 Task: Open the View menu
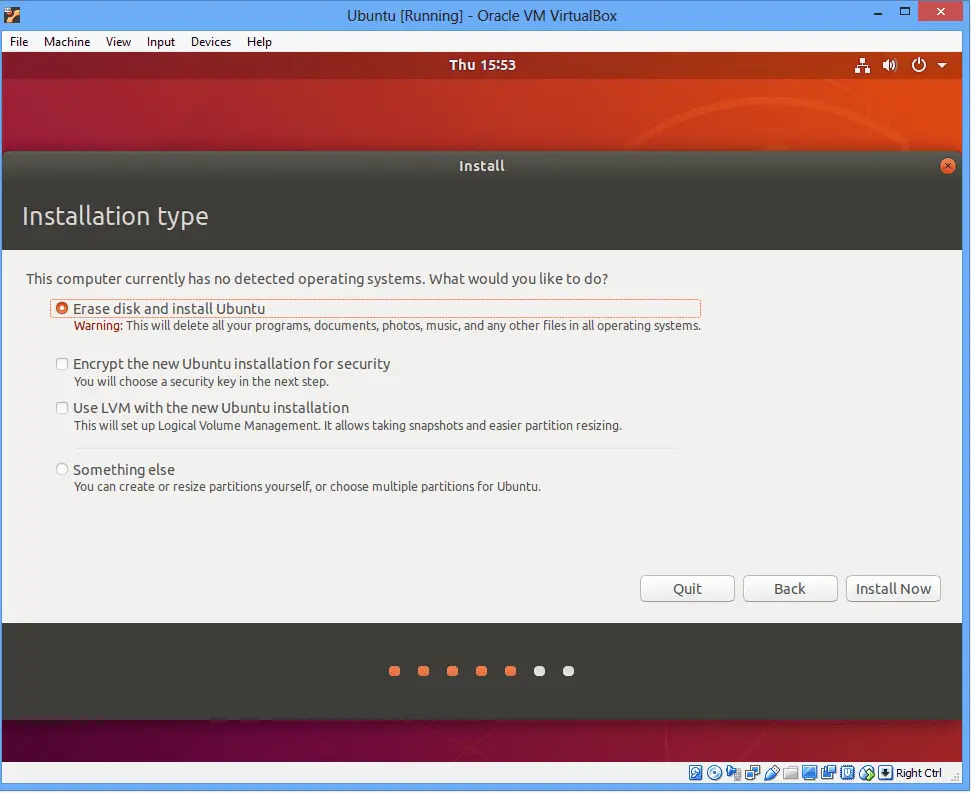(118, 41)
